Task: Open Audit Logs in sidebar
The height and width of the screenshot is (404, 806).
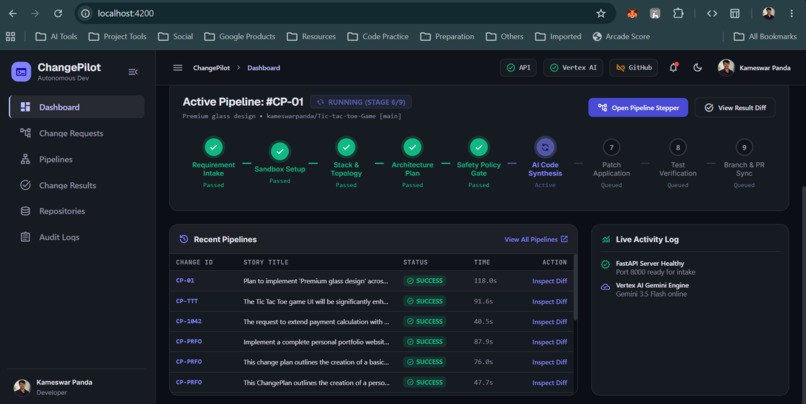Action: pos(77,237)
